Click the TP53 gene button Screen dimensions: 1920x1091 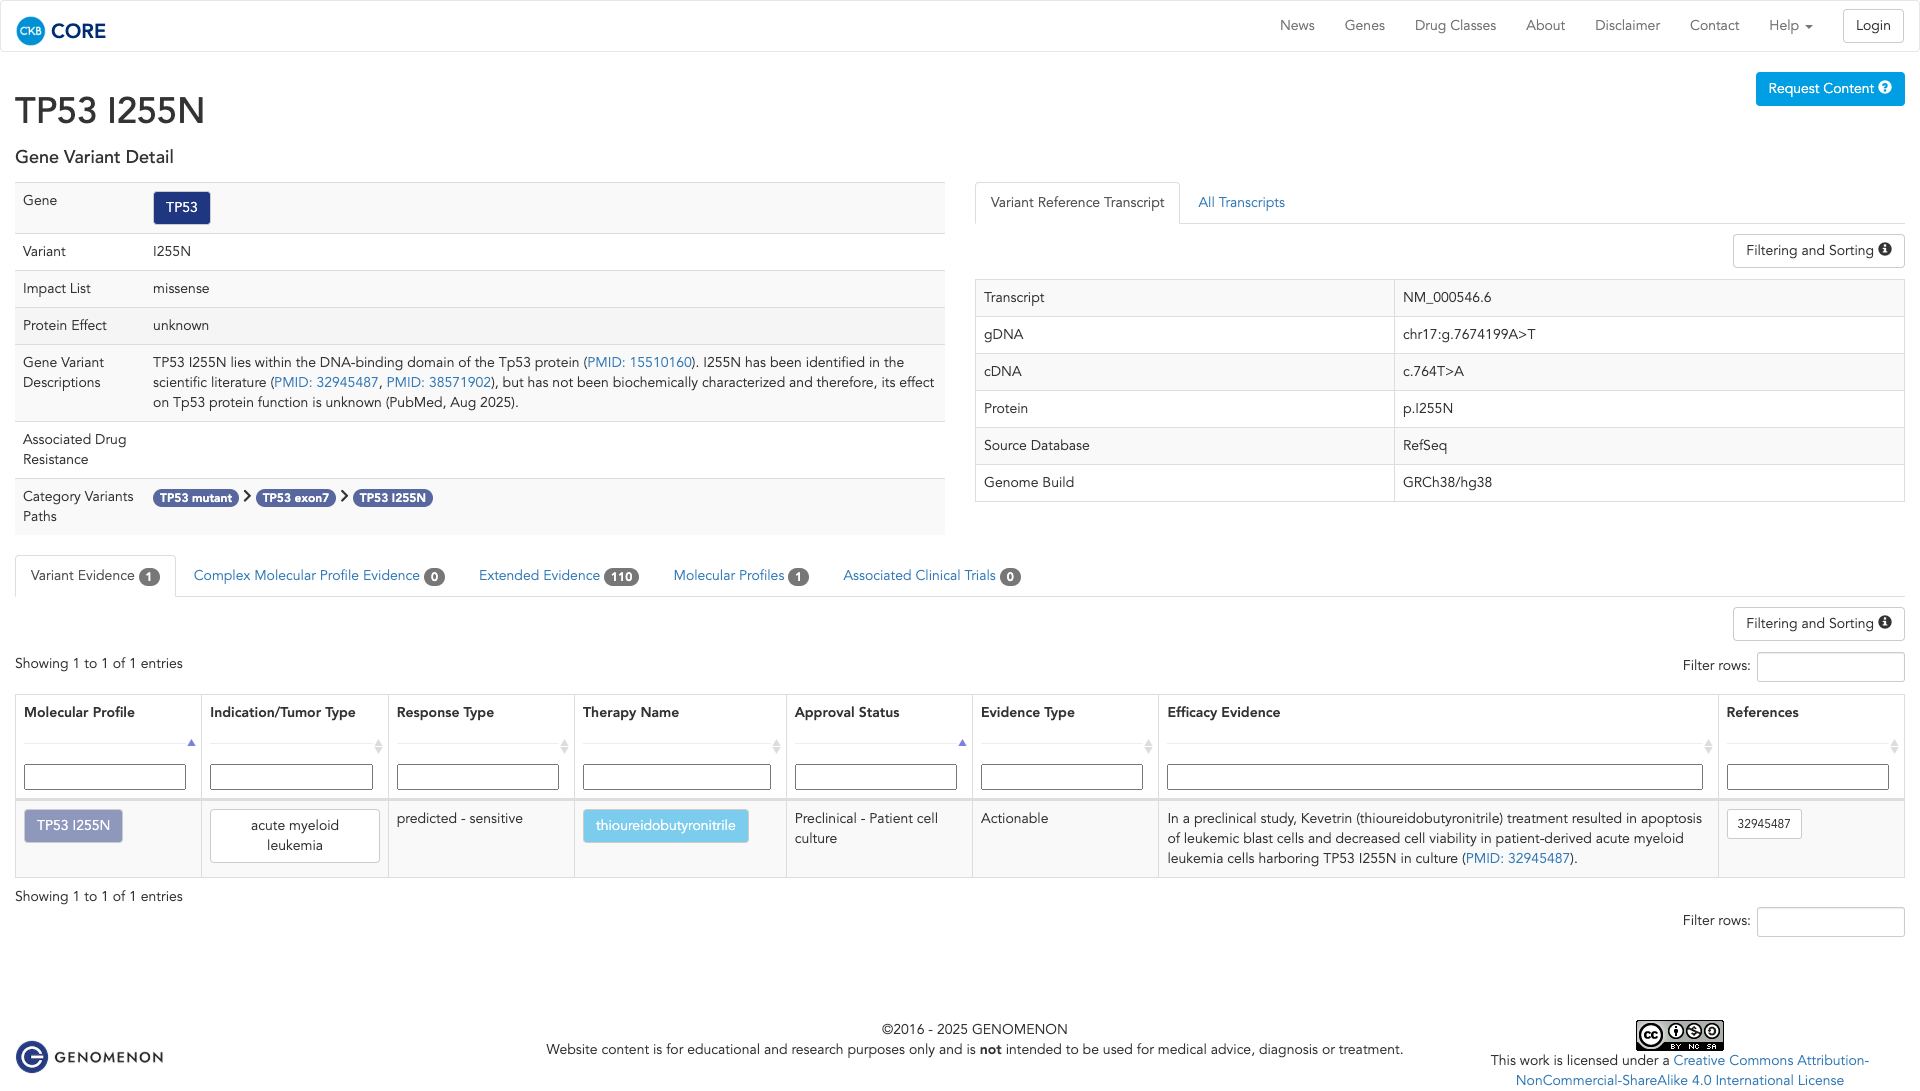click(x=182, y=208)
